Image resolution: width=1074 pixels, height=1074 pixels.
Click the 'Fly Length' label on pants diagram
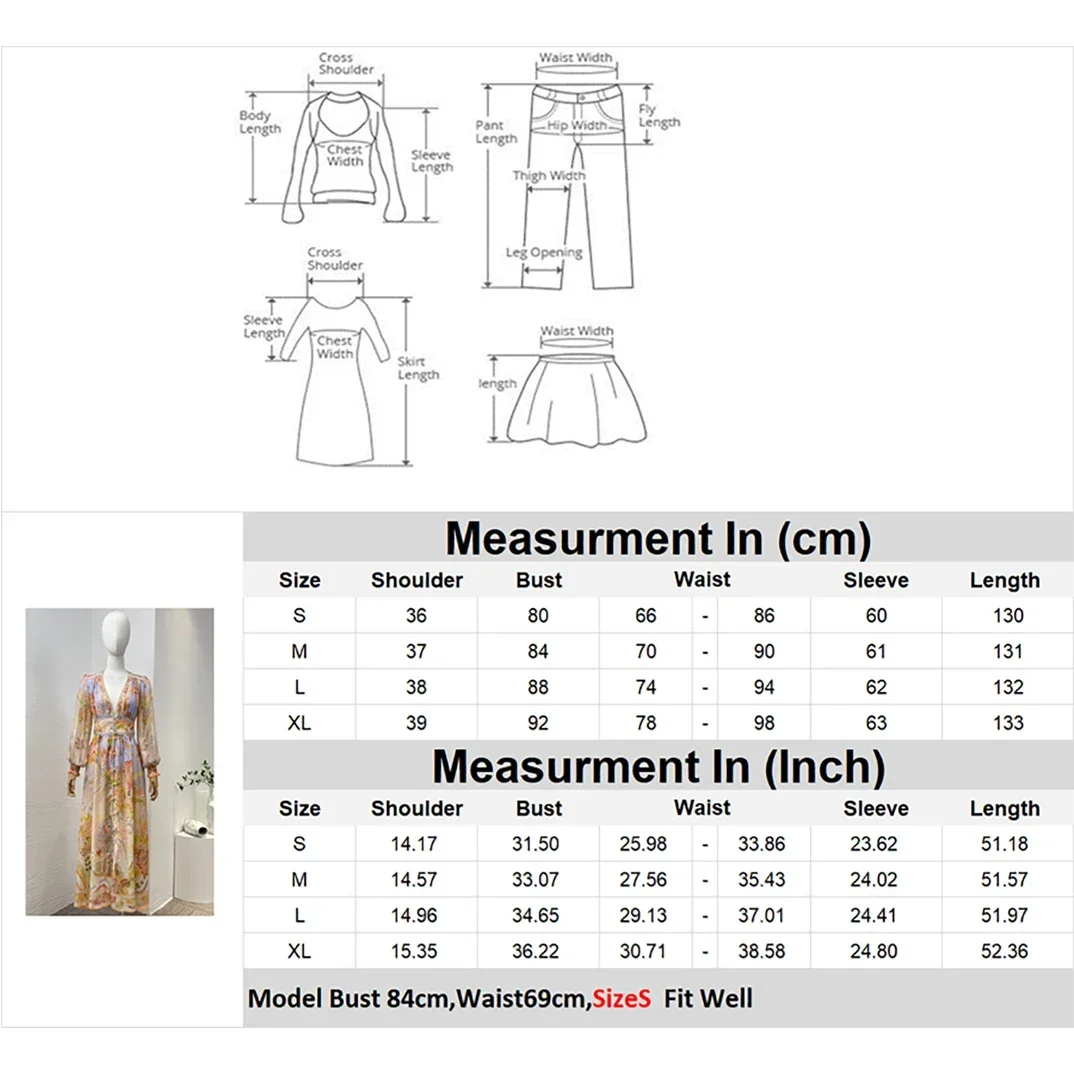pos(659,116)
